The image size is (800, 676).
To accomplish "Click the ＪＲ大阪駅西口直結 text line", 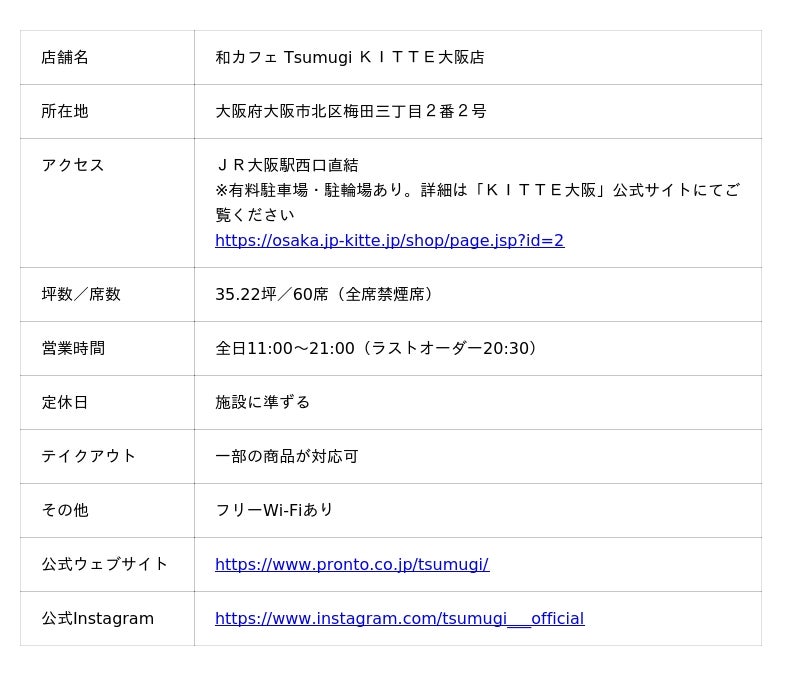I will pos(286,166).
